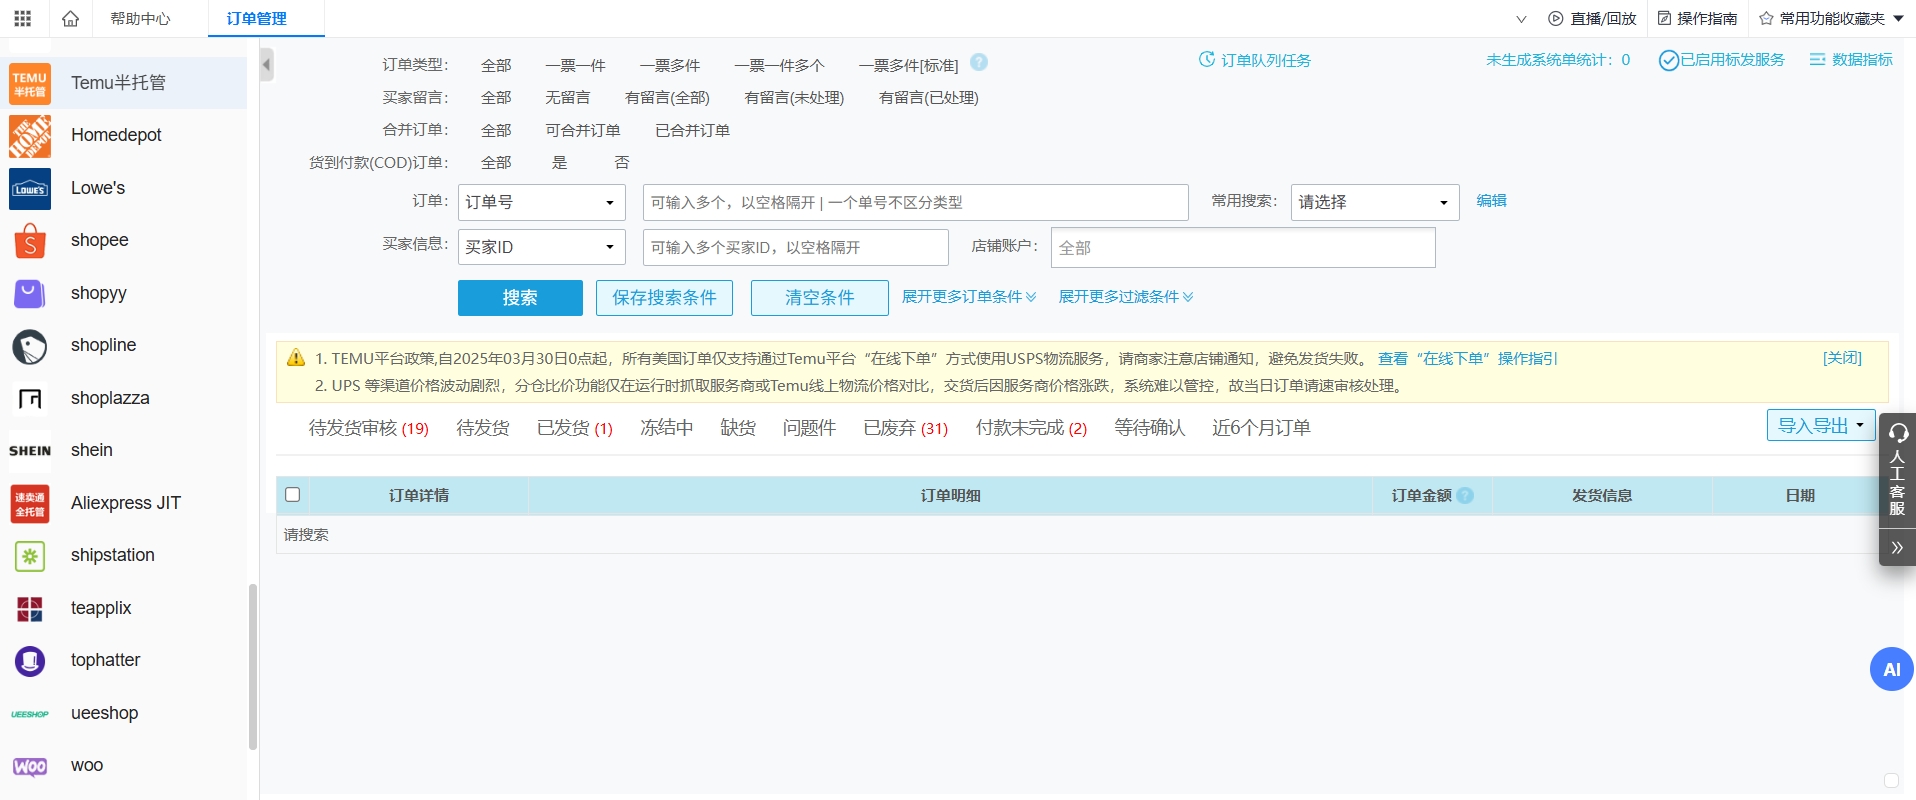Click the 人工客服 headset icon
This screenshot has height=800, width=1916.
(1897, 433)
